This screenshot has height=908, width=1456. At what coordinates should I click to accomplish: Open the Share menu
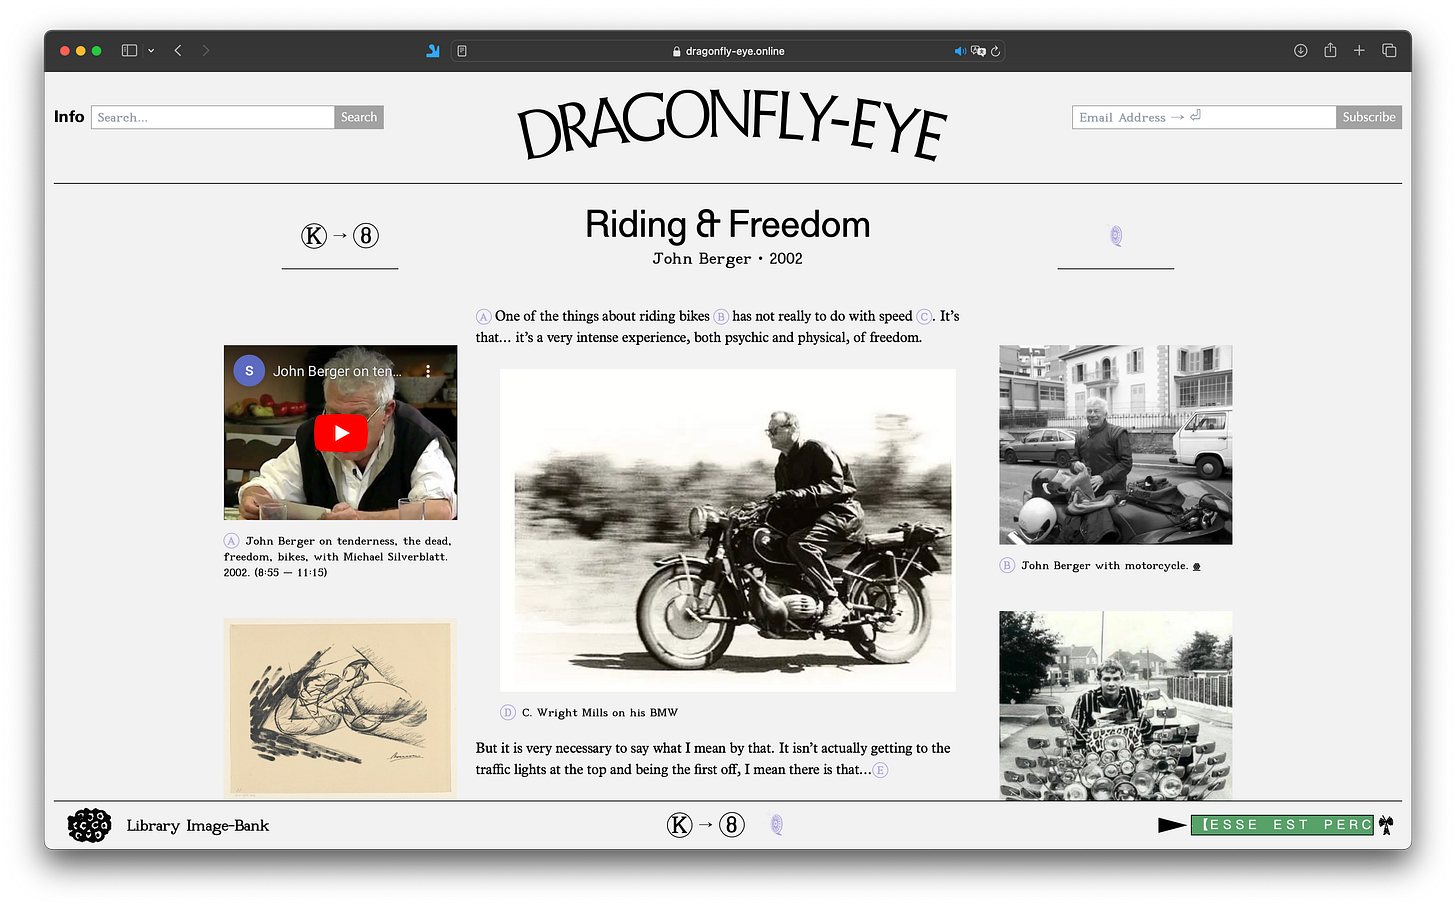coord(1330,50)
